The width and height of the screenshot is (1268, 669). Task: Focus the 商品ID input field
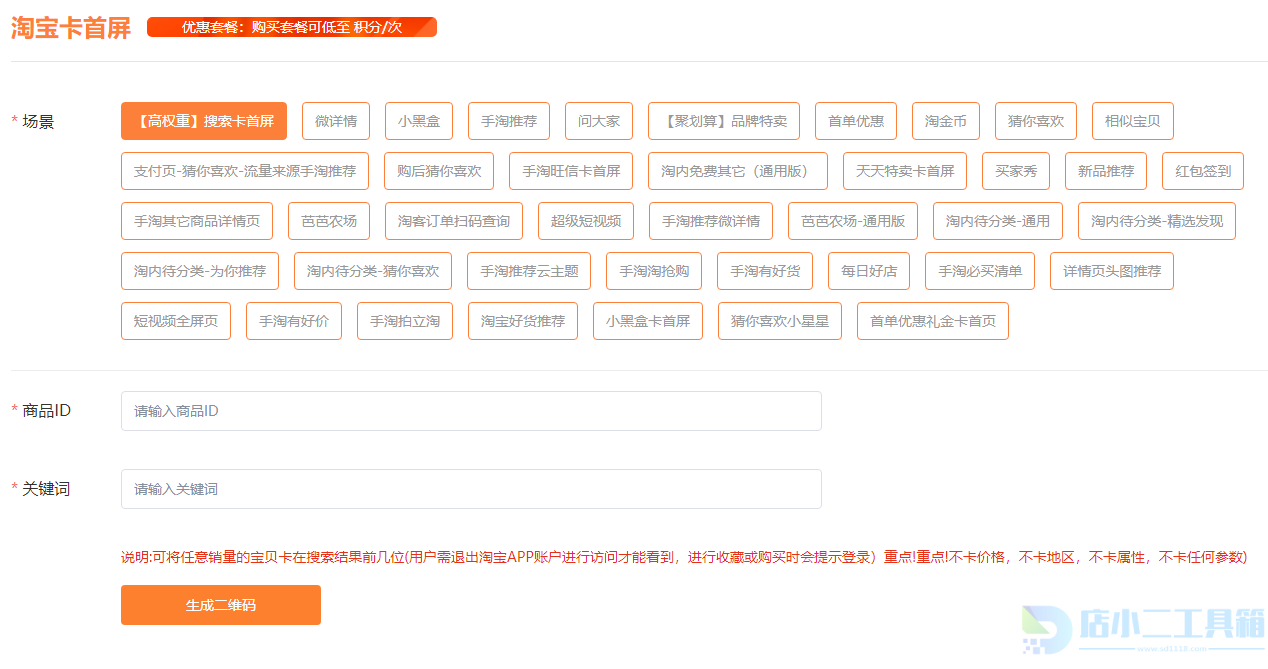471,411
